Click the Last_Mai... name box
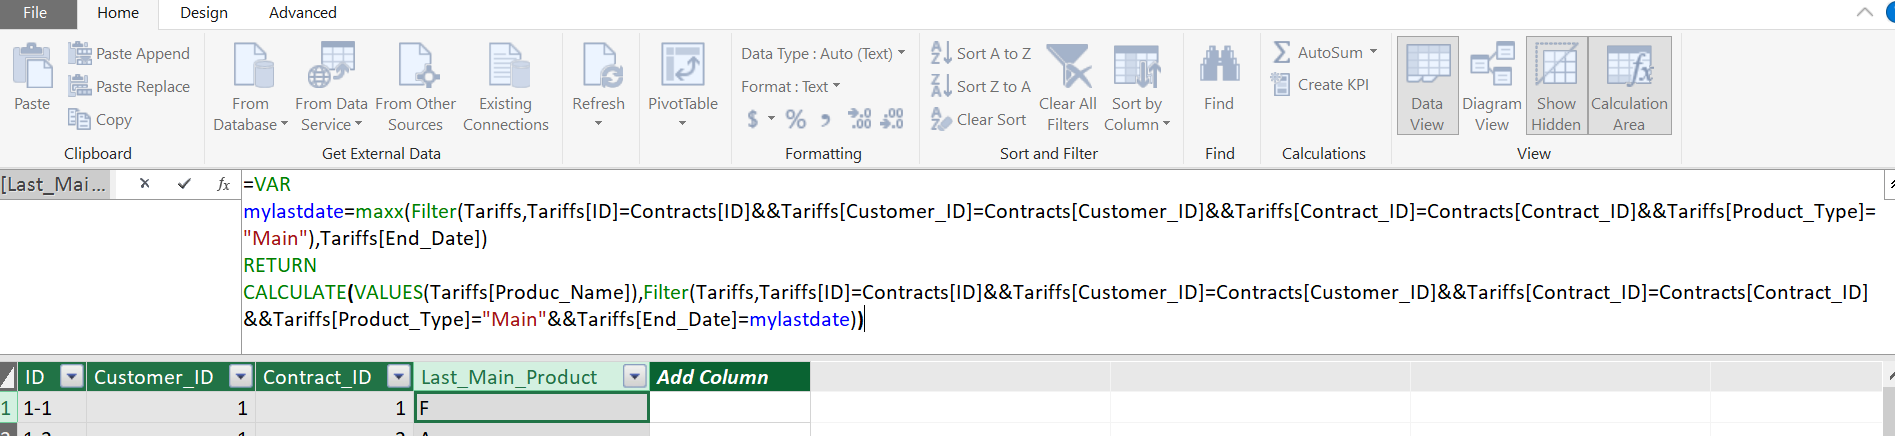1895x436 pixels. (56, 184)
